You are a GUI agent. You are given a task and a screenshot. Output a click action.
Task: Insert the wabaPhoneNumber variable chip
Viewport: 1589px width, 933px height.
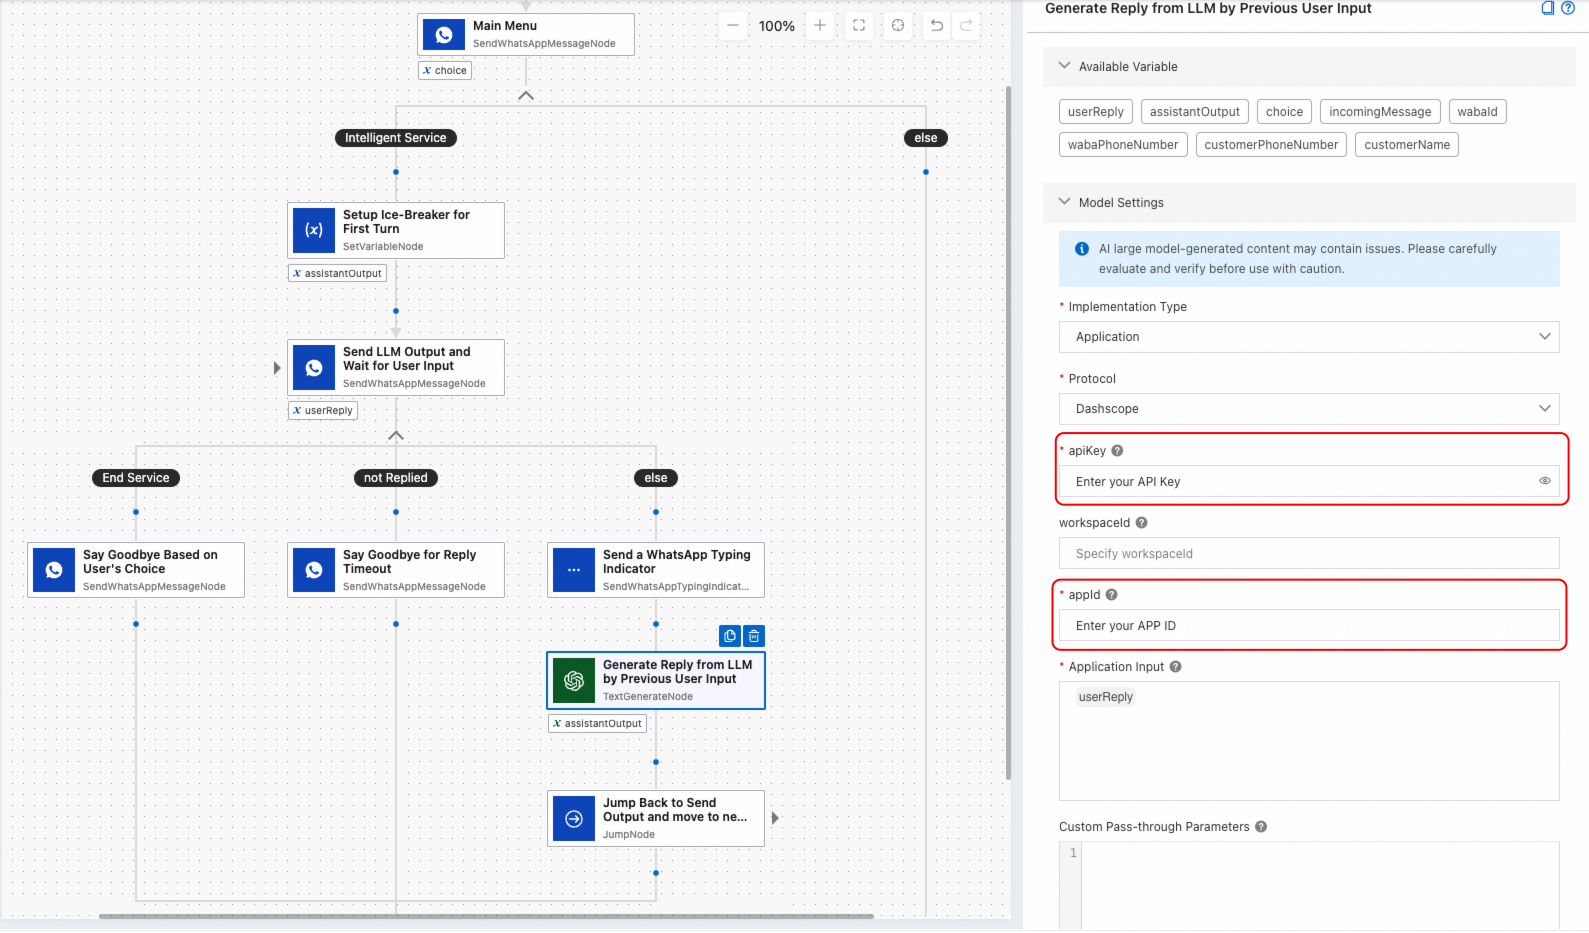(1123, 145)
